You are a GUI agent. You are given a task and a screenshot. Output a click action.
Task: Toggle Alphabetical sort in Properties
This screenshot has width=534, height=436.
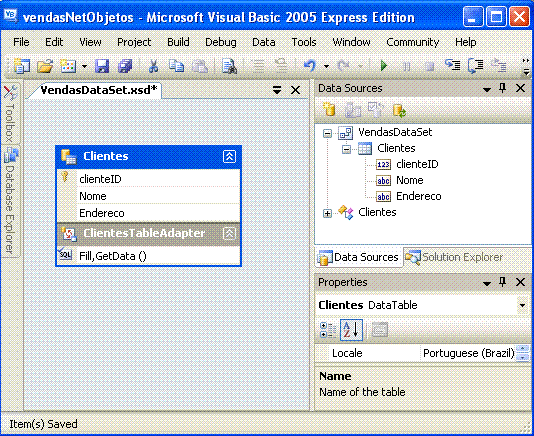pyautogui.click(x=351, y=330)
